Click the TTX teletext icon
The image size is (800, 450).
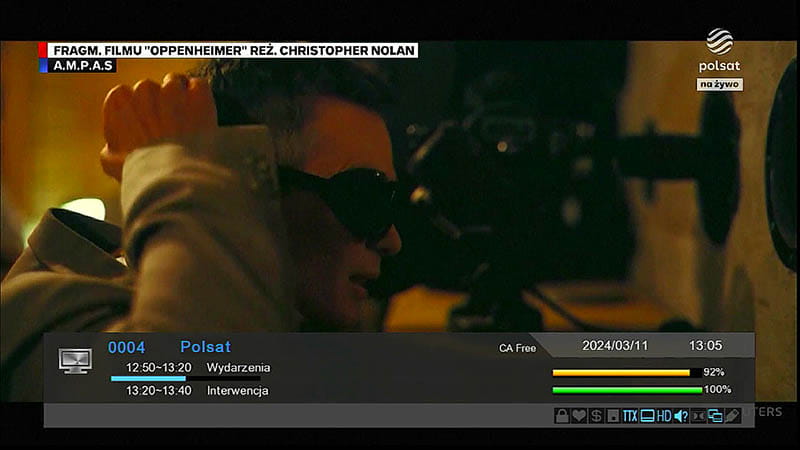[630, 416]
